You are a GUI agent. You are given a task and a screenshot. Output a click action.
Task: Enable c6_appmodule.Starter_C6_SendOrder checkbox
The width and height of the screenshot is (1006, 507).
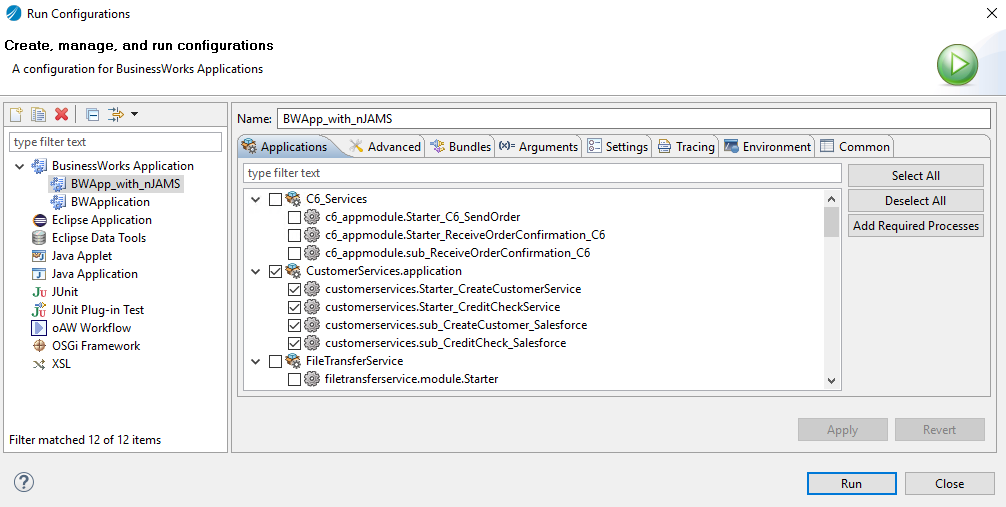[294, 218]
